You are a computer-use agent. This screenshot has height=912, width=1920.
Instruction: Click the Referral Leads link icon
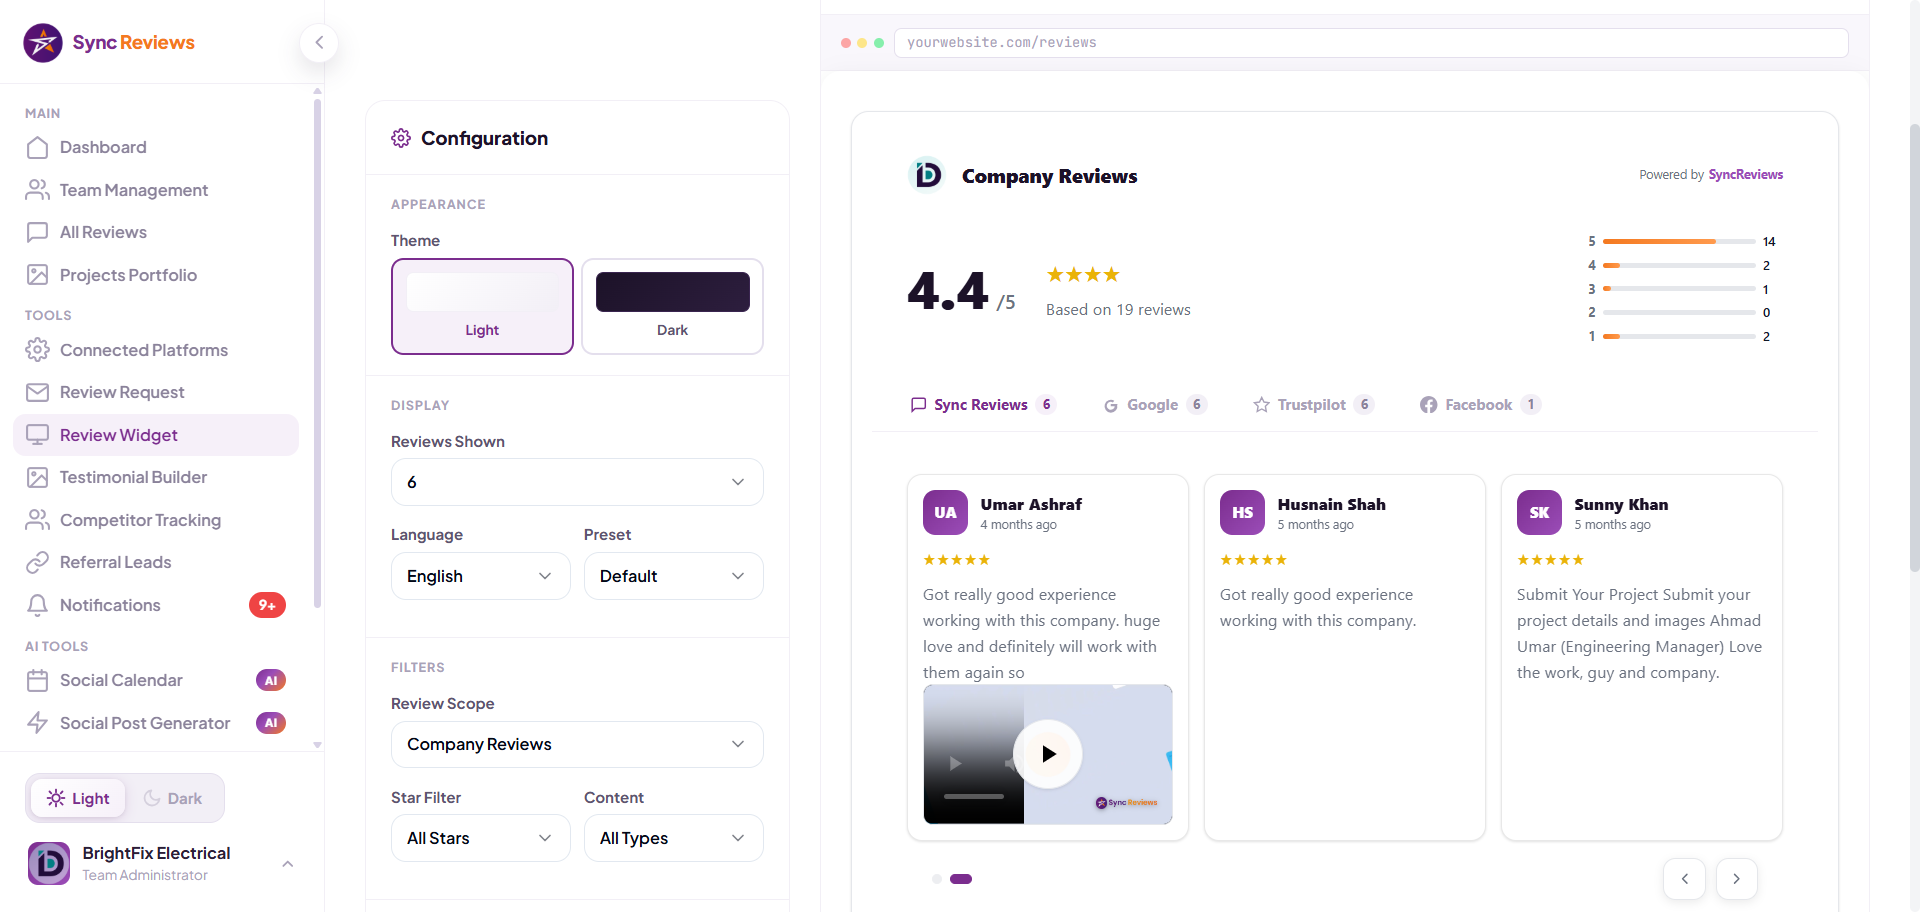click(38, 562)
